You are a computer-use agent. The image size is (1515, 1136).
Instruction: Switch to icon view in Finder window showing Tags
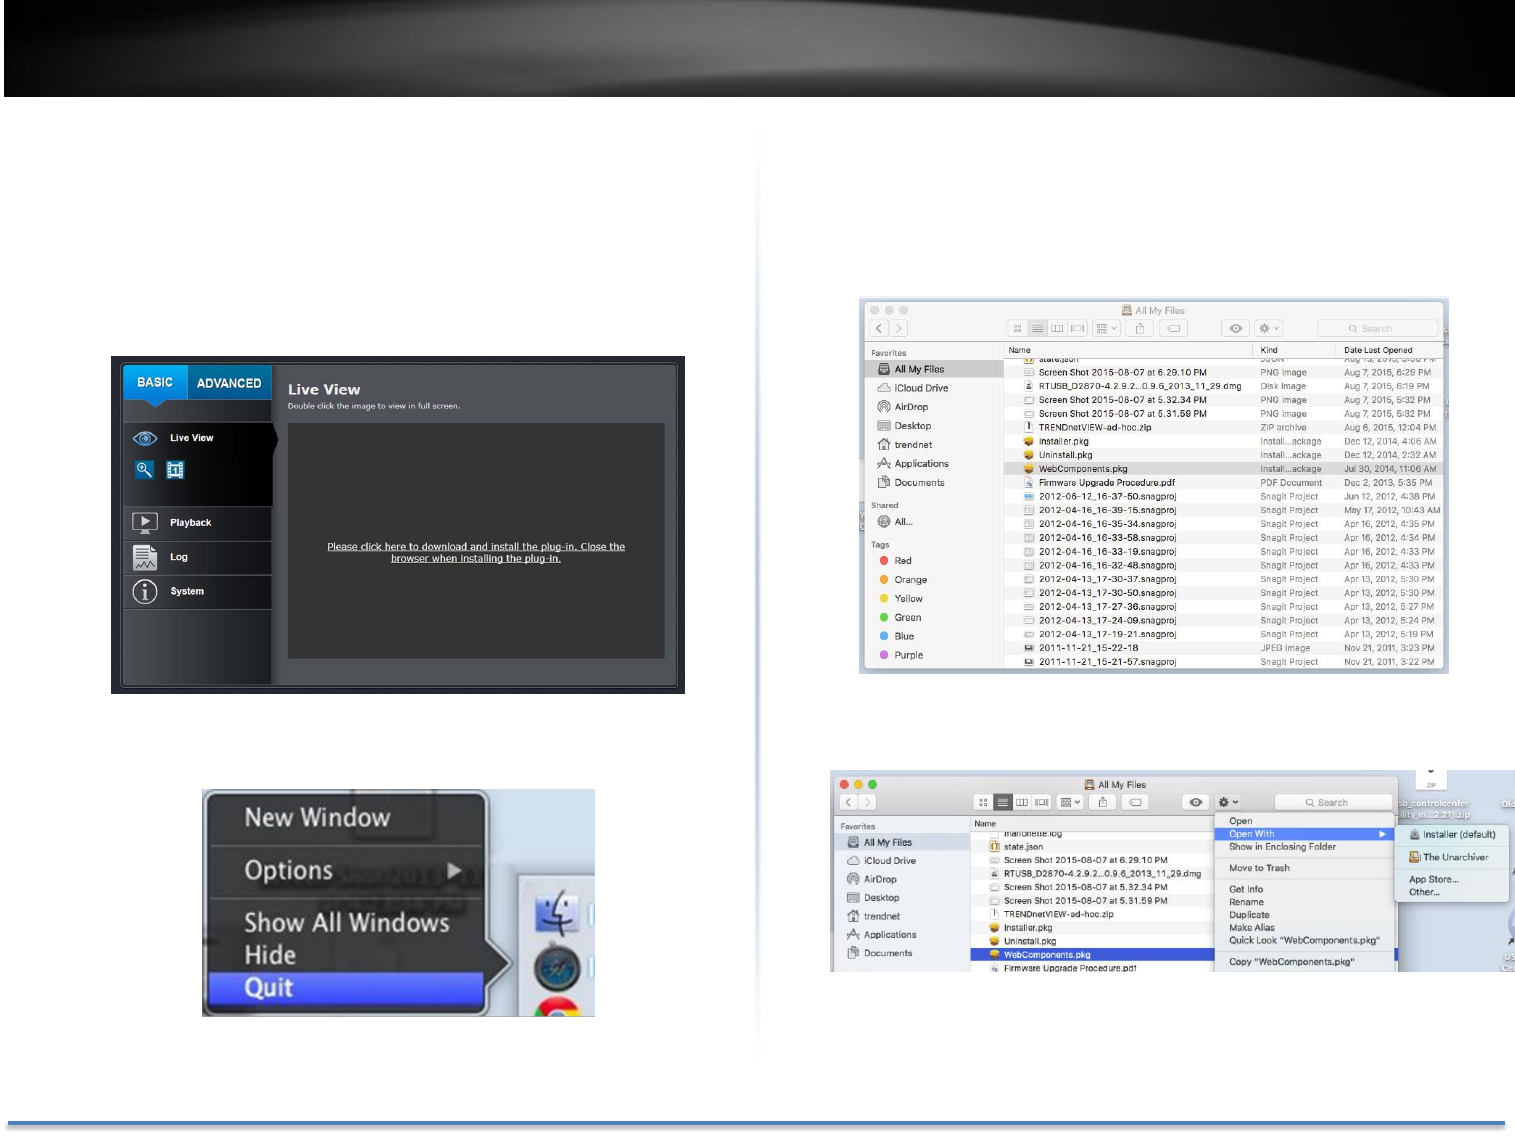(x=1018, y=328)
